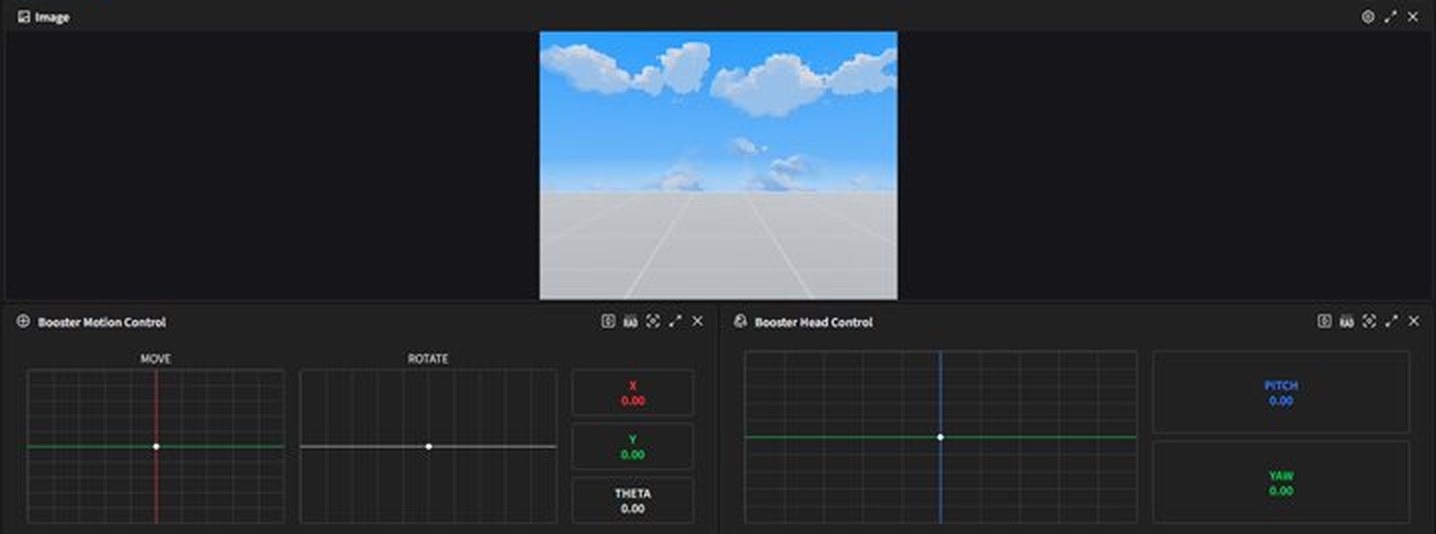Image resolution: width=1436 pixels, height=534 pixels.
Task: Select the THETA value box
Action: [632, 500]
